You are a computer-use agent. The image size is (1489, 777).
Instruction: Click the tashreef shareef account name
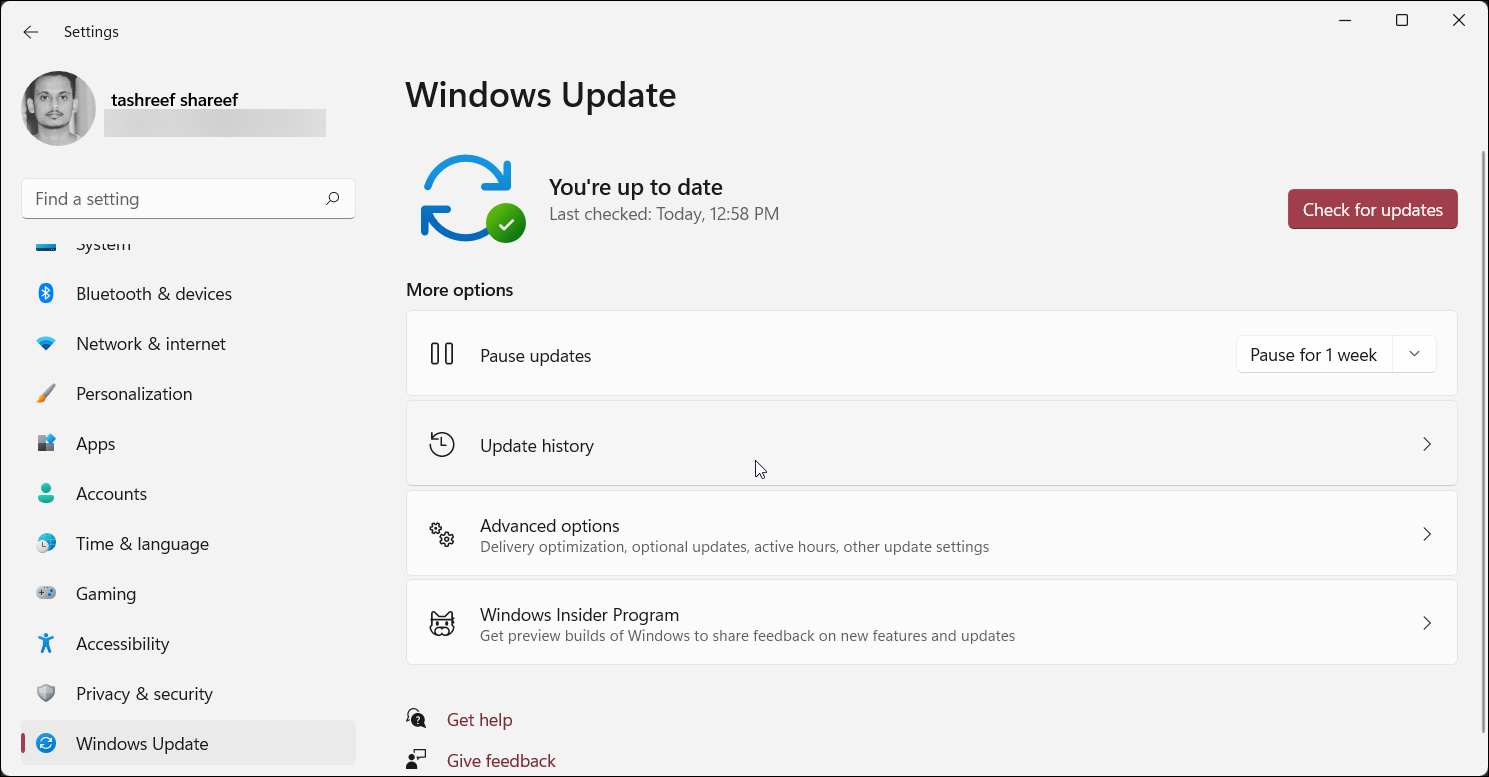(175, 99)
